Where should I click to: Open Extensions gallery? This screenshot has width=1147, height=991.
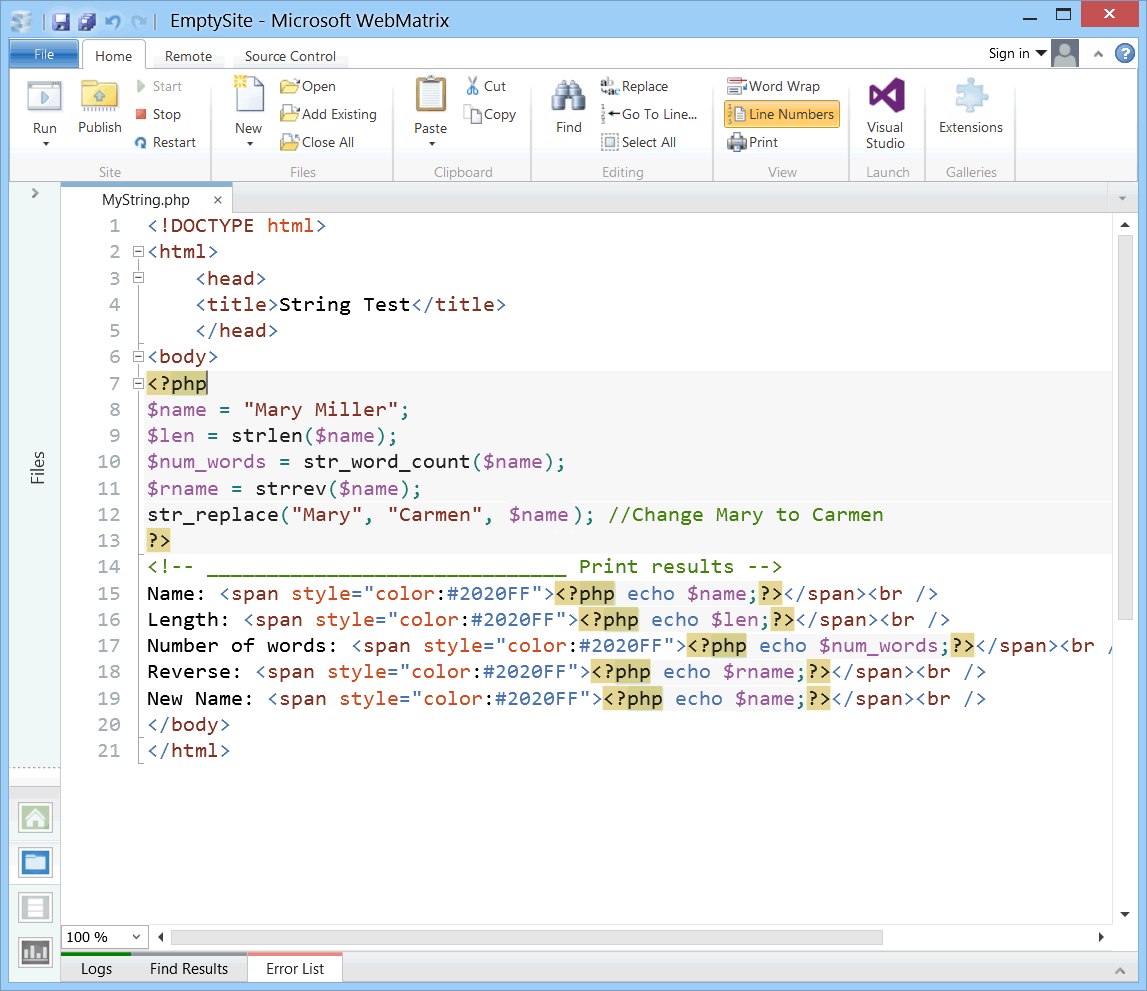[x=971, y=105]
